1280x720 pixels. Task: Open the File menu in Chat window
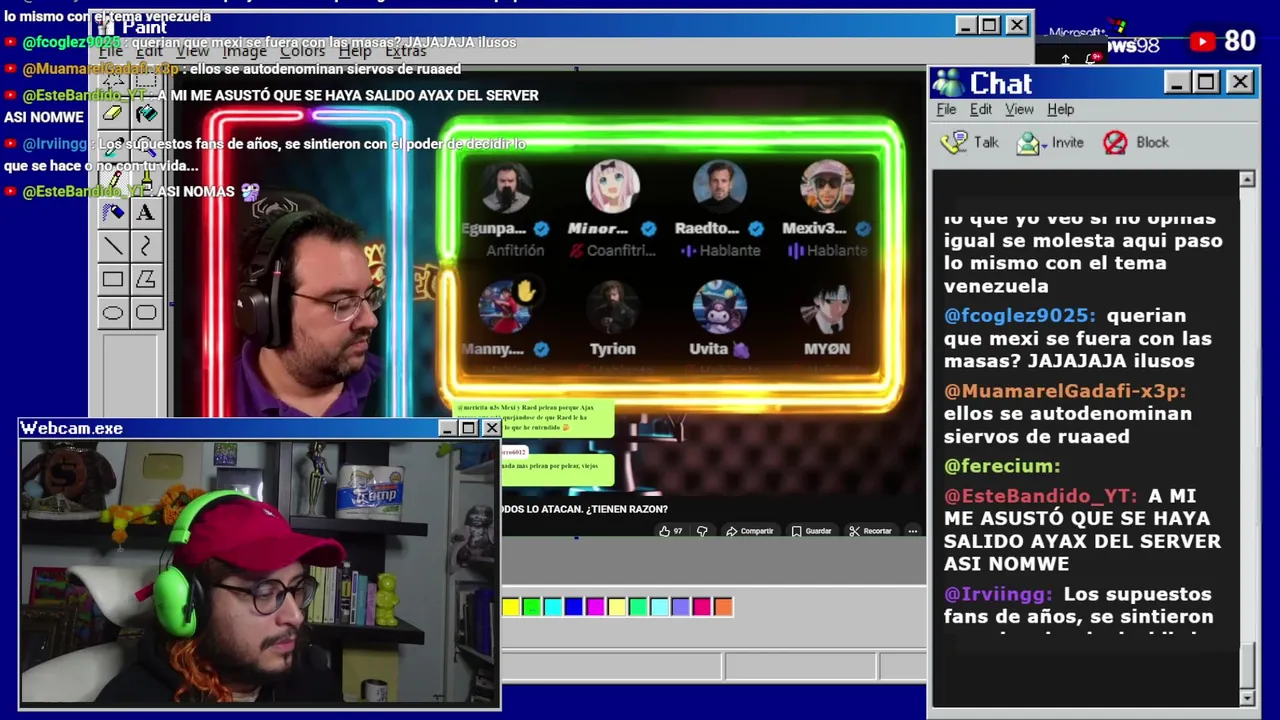tap(946, 109)
